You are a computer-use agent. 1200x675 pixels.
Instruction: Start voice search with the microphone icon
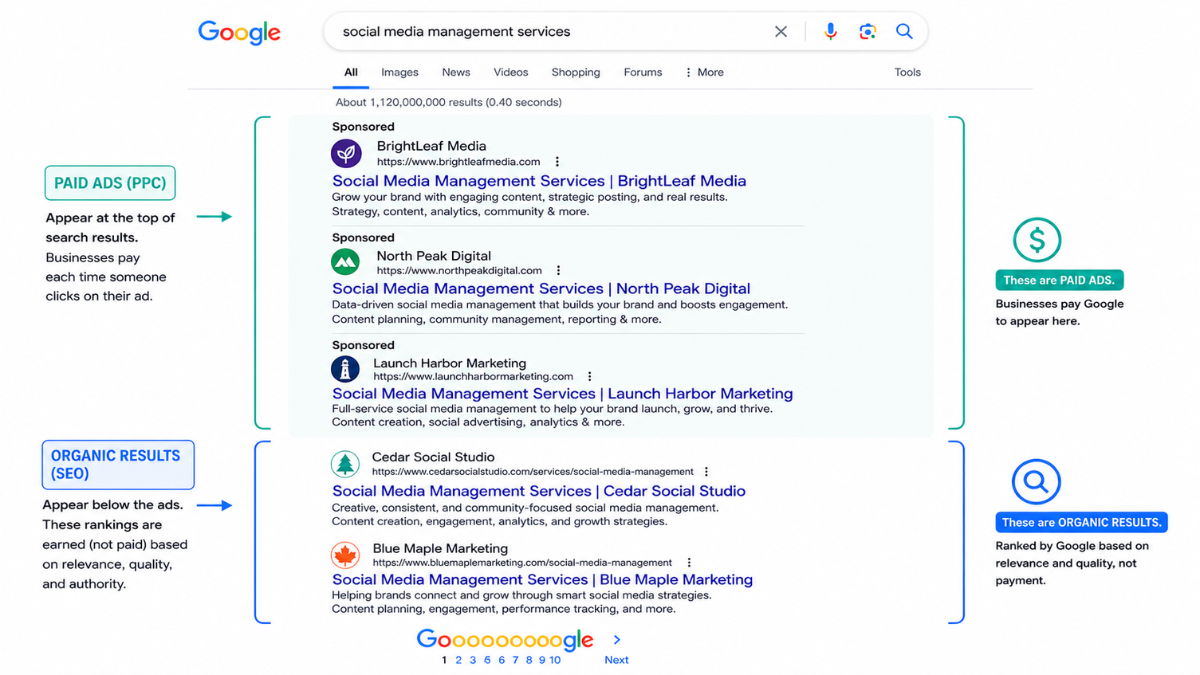click(x=830, y=32)
